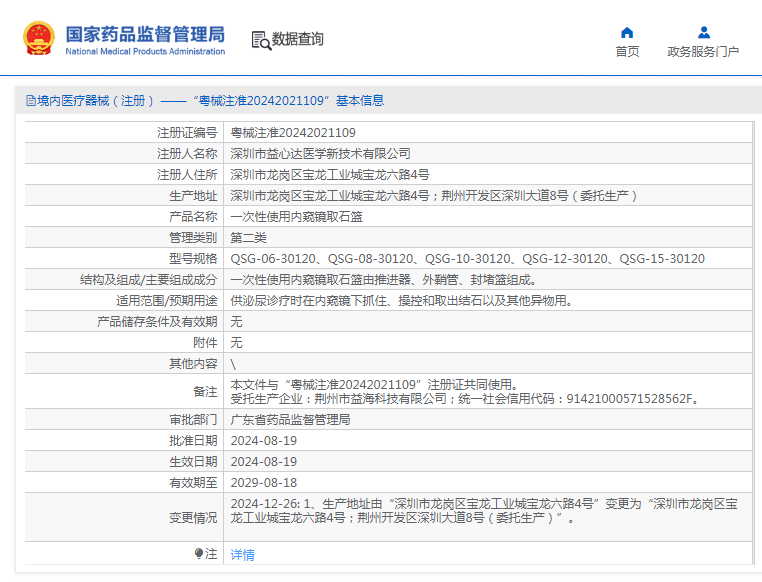Open the 详情 details link
762x582 pixels.
click(x=242, y=554)
